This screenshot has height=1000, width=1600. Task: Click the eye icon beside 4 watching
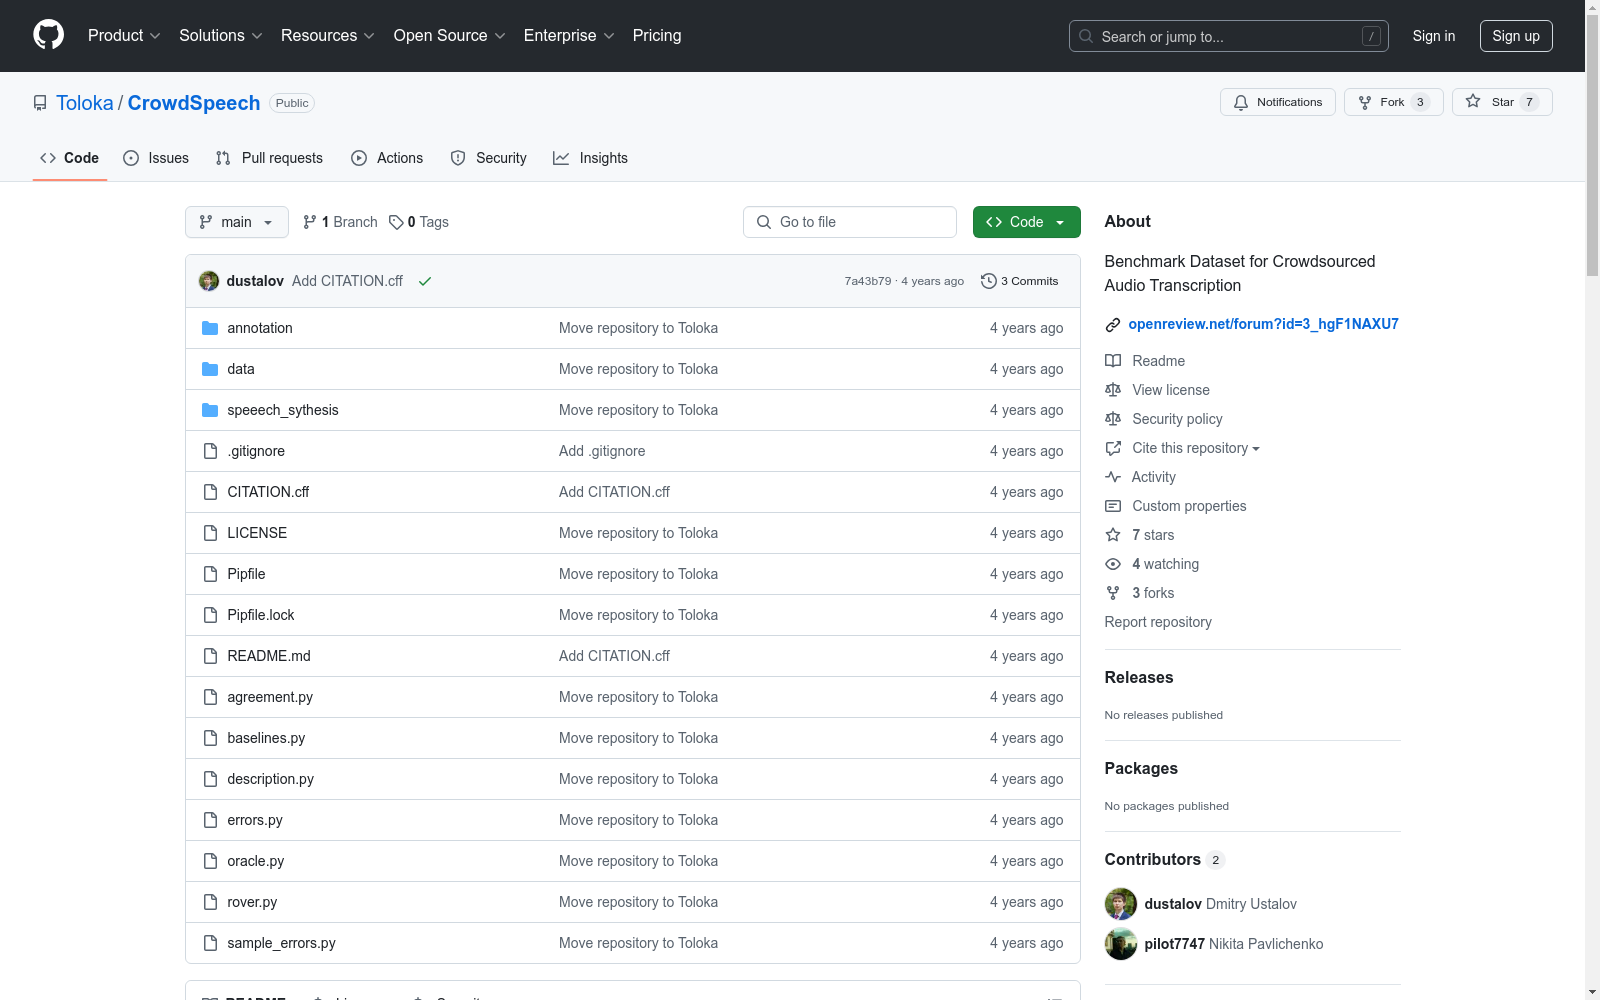(x=1113, y=564)
